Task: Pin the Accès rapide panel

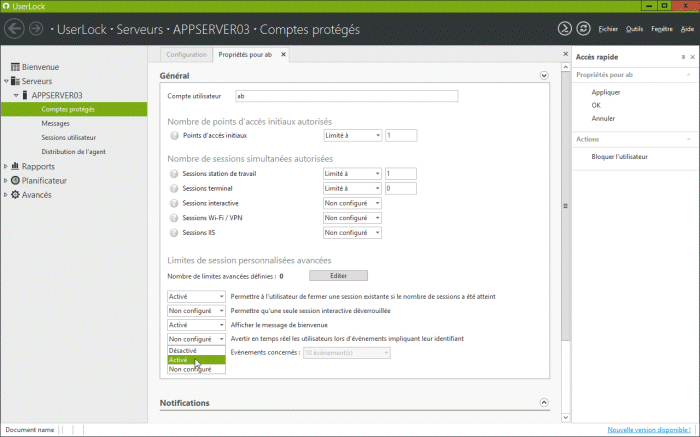Action: tap(683, 57)
